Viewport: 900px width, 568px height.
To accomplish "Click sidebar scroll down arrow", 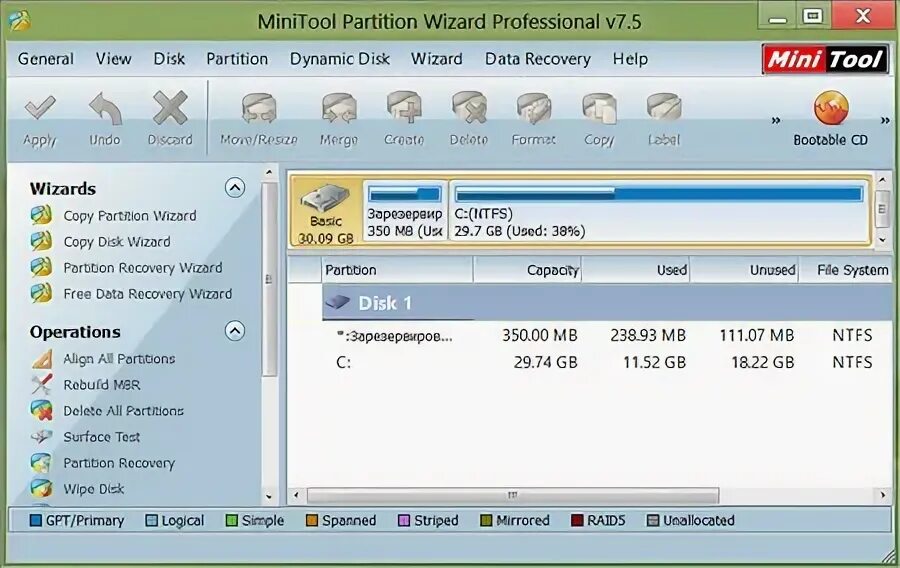I will 269,496.
